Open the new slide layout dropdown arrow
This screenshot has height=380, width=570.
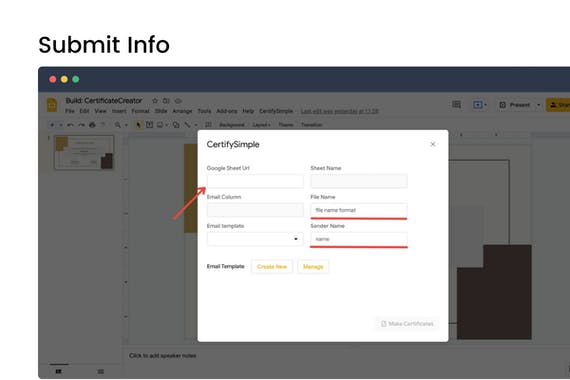coord(60,125)
